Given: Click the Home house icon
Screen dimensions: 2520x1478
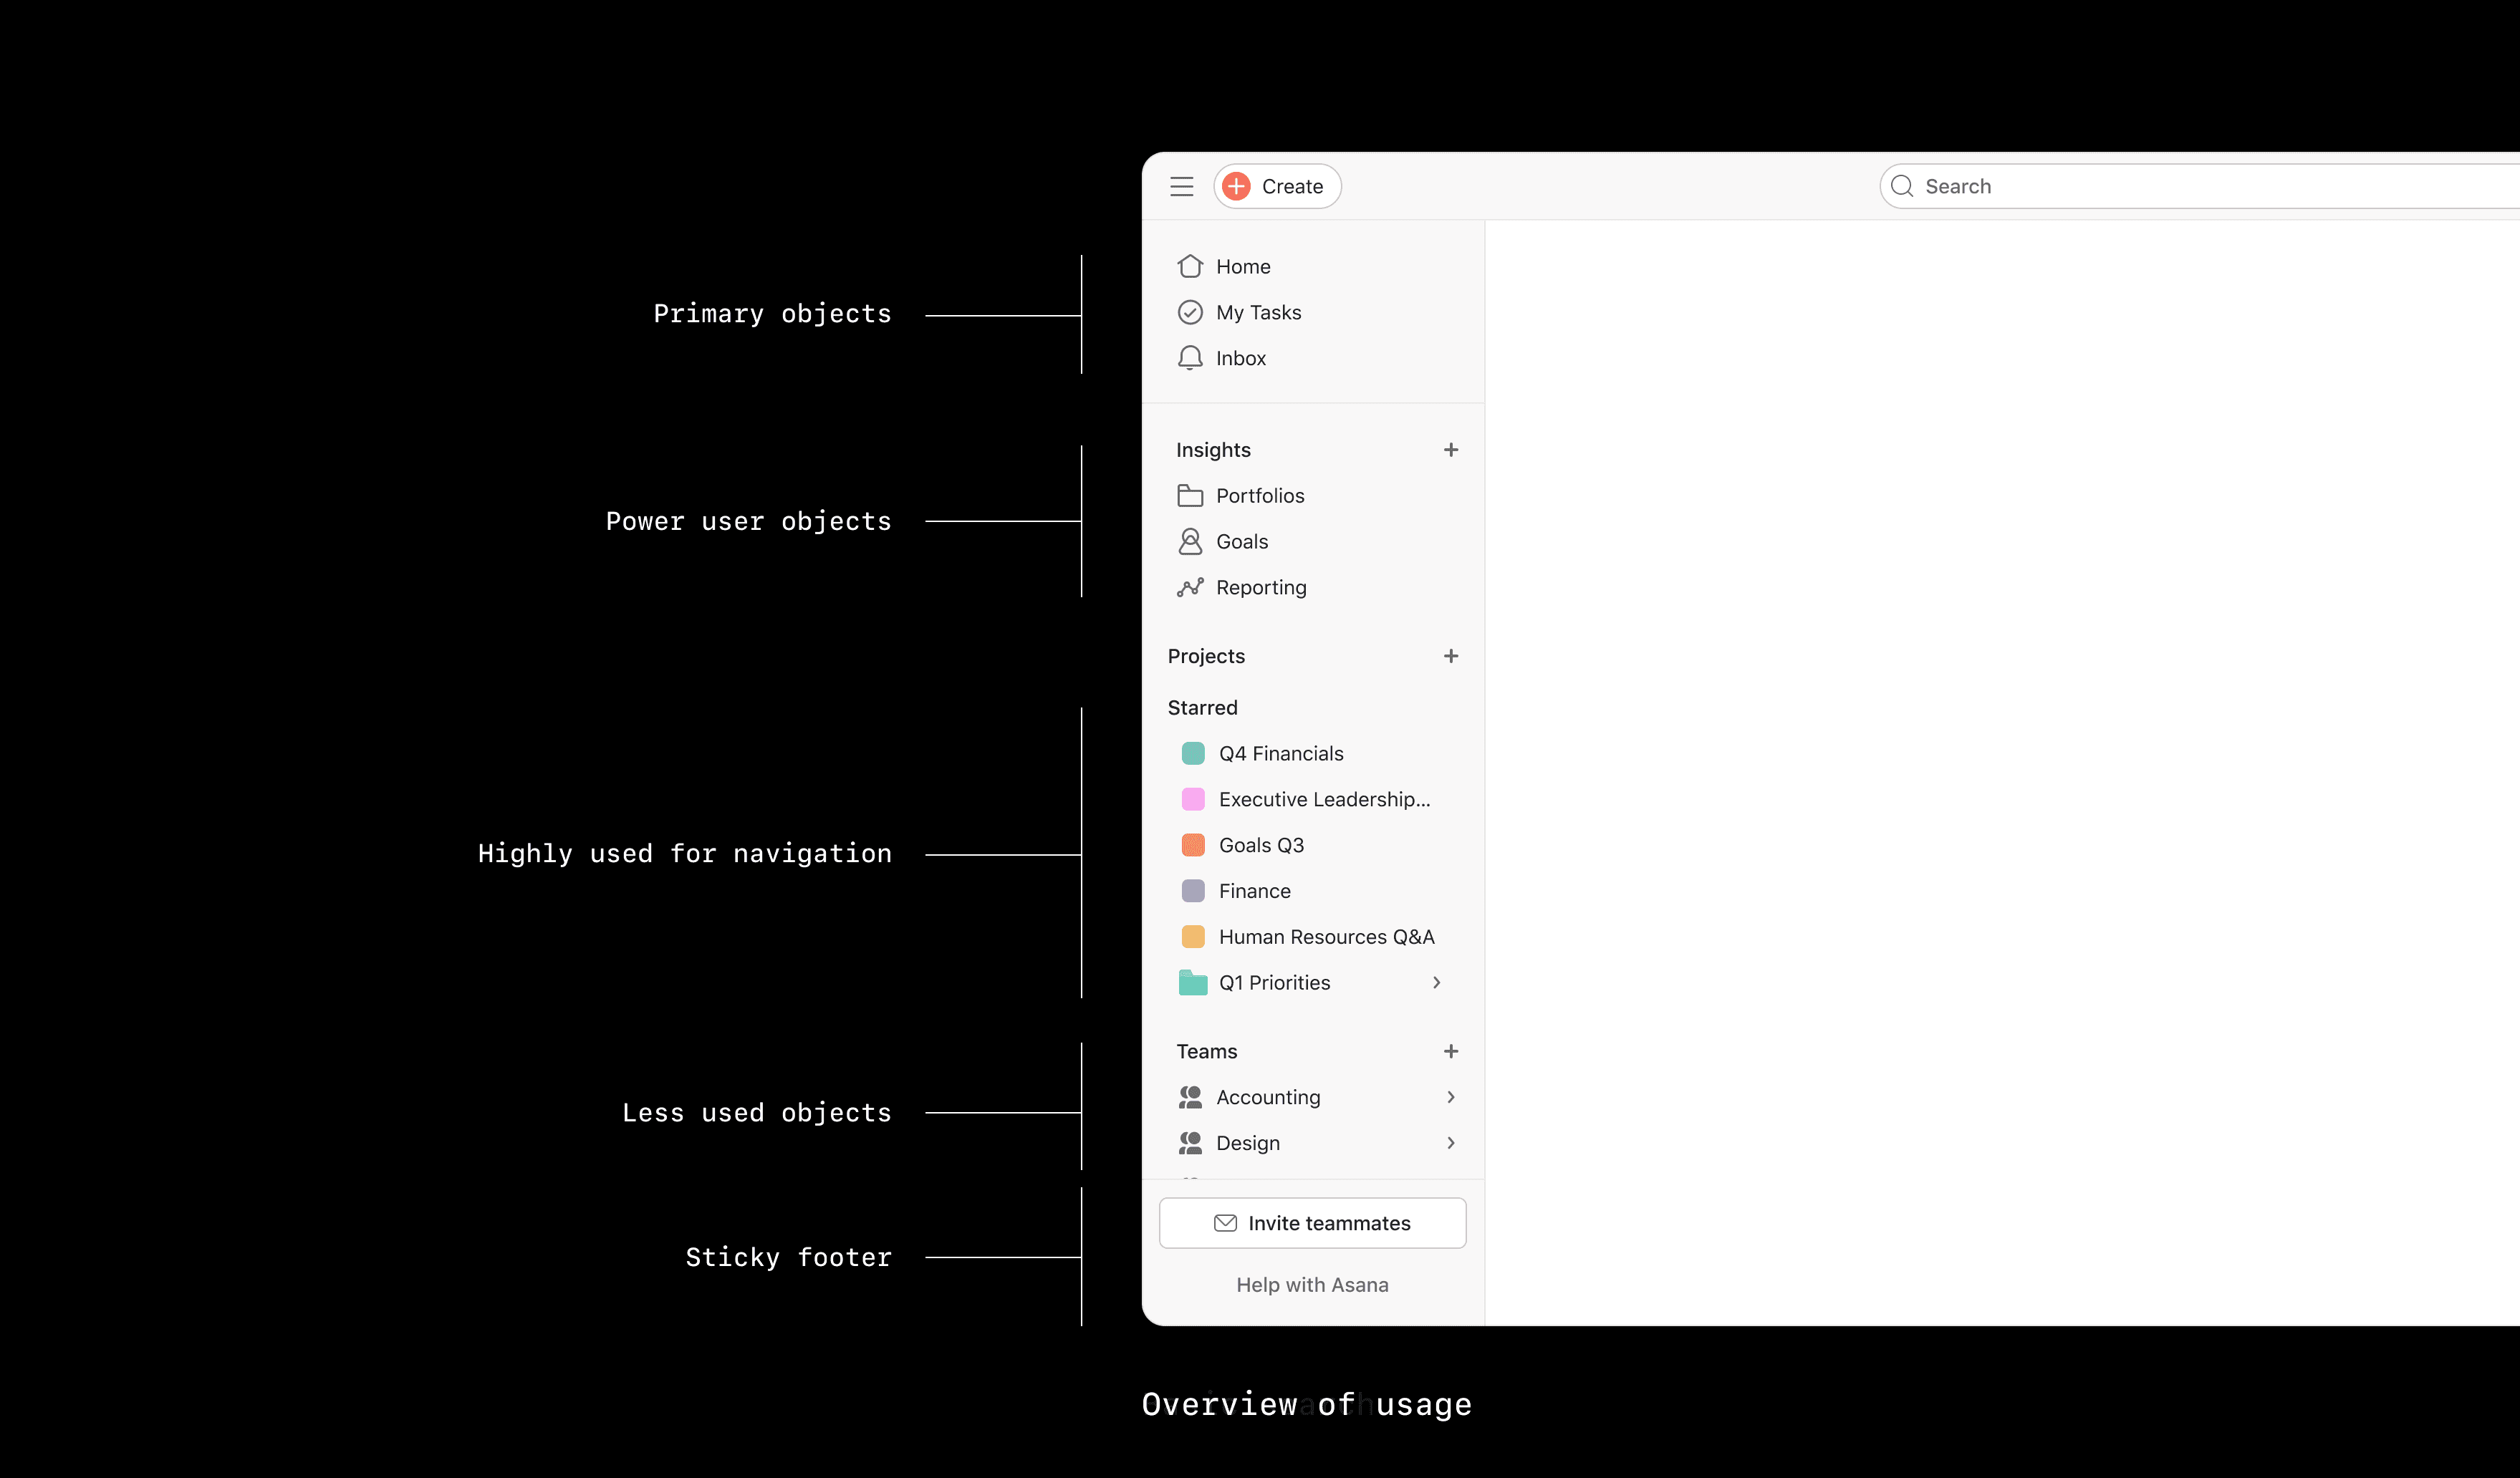Looking at the screenshot, I should pyautogui.click(x=1189, y=266).
